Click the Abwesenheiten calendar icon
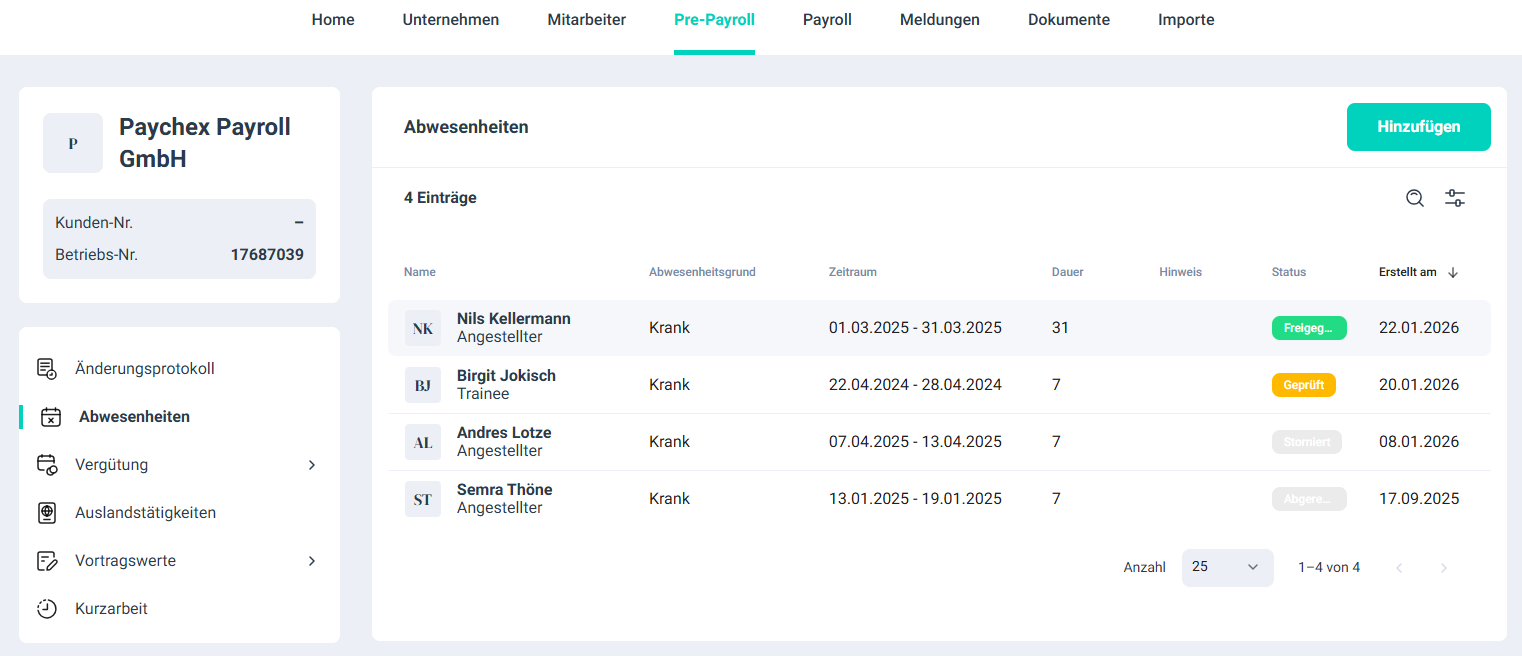The width and height of the screenshot is (1522, 656). 51,417
